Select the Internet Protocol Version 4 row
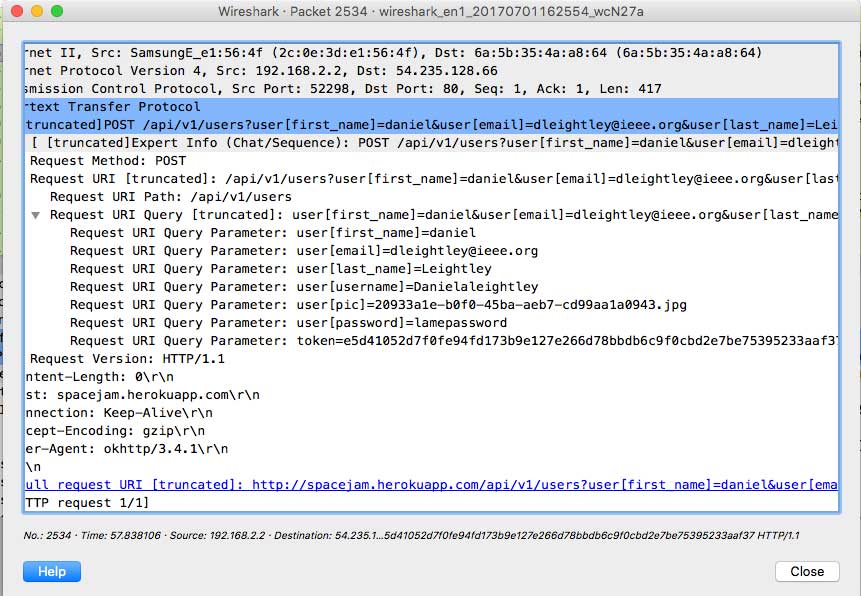This screenshot has height=596, width=861. click(432, 71)
